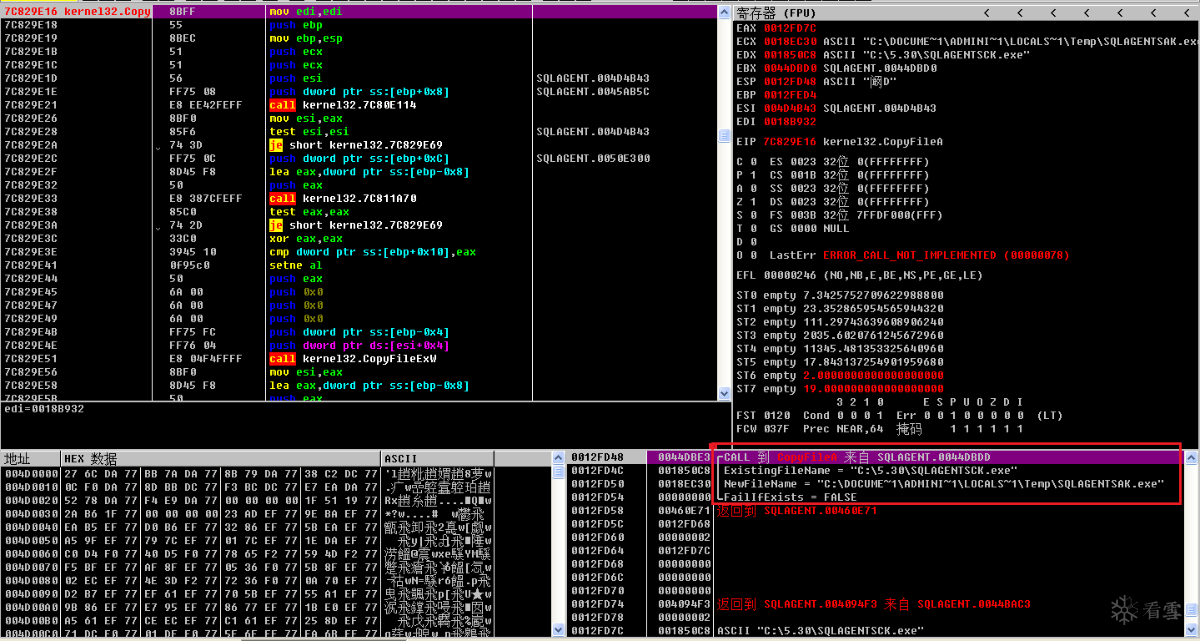Click ExistingFileName stack argument line

870,470
